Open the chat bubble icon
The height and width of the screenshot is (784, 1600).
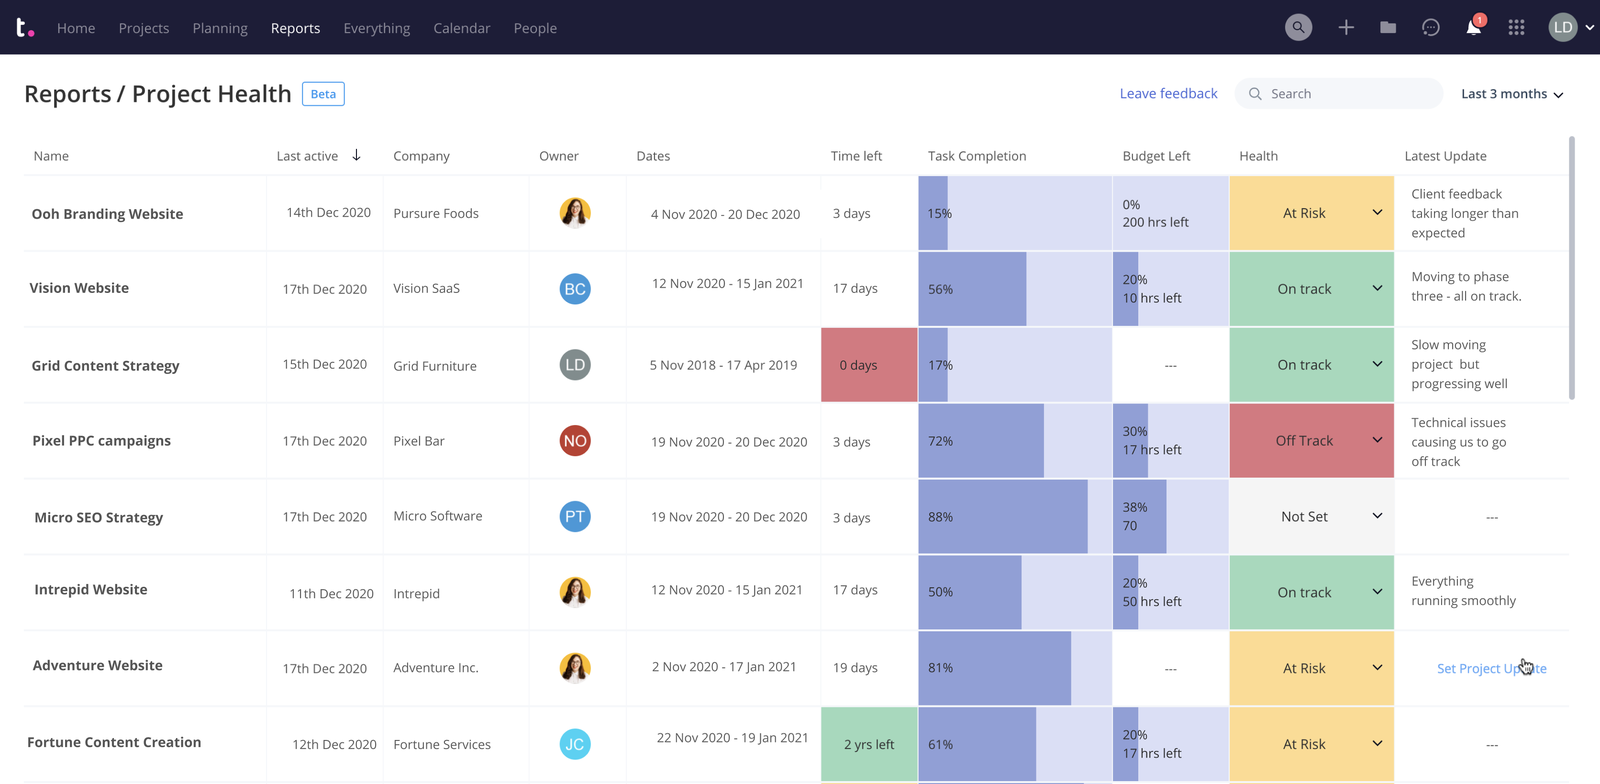[1431, 27]
